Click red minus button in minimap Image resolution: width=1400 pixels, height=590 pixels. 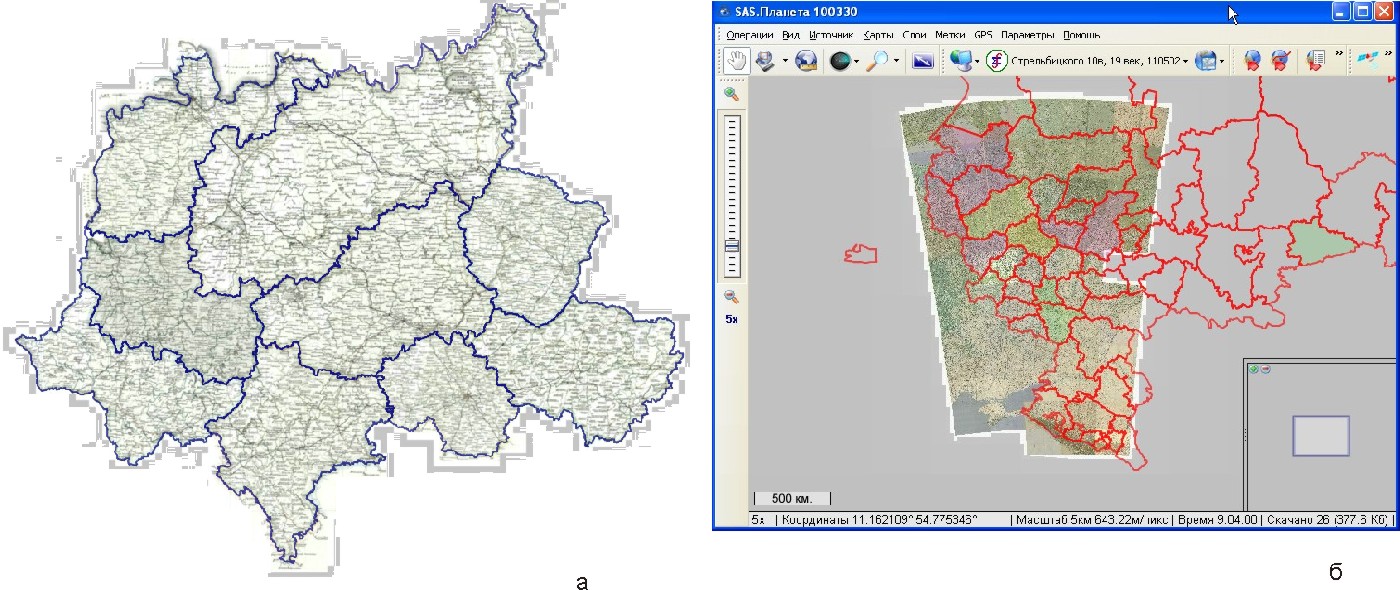(1265, 369)
